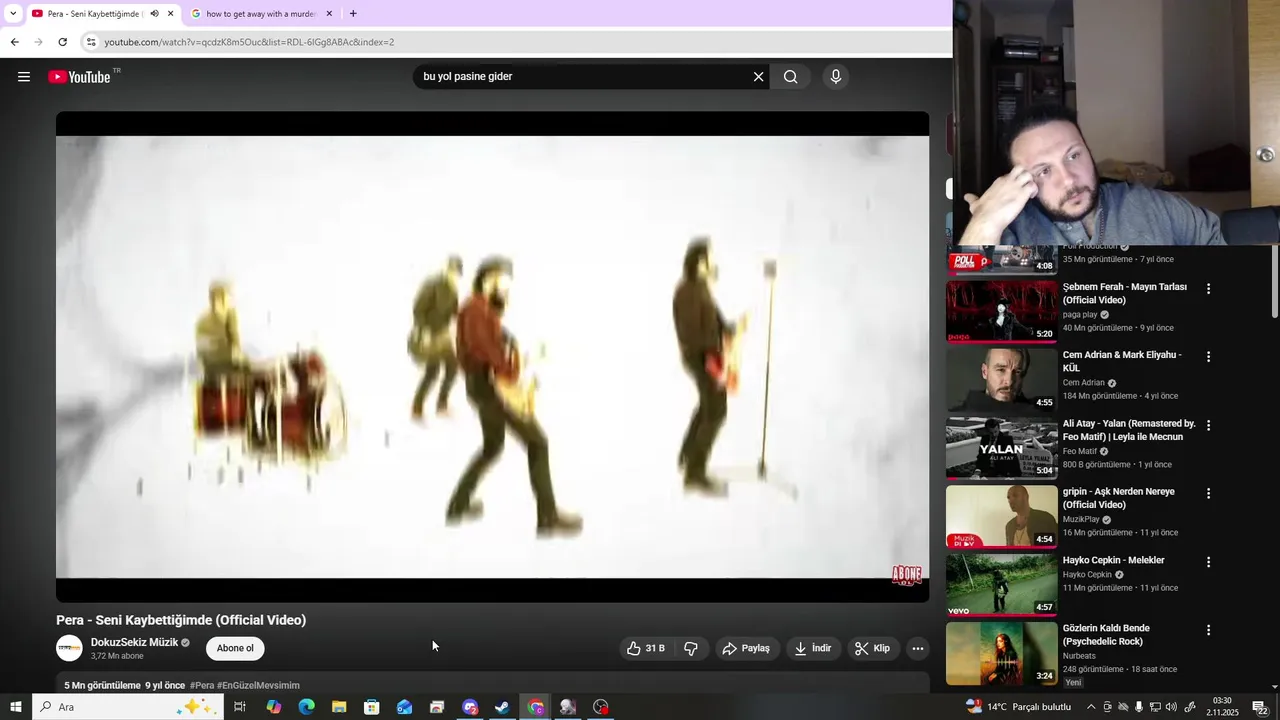This screenshot has width=1280, height=720.
Task: Open the Windows Start menu
Action: pos(16,707)
